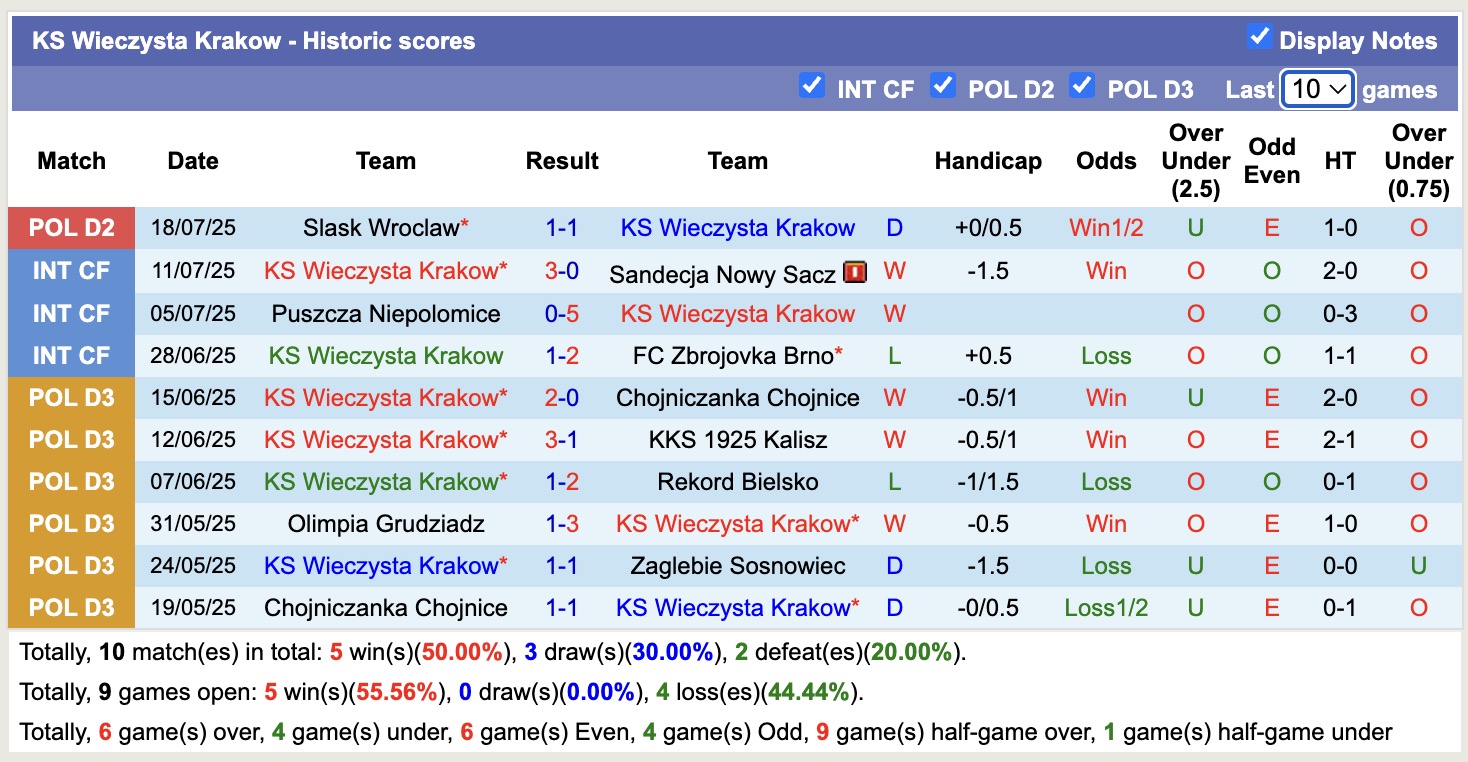This screenshot has height=762, width=1468.
Task: Click the POL D3 badge on the 24/05/25 row
Action: (x=71, y=565)
